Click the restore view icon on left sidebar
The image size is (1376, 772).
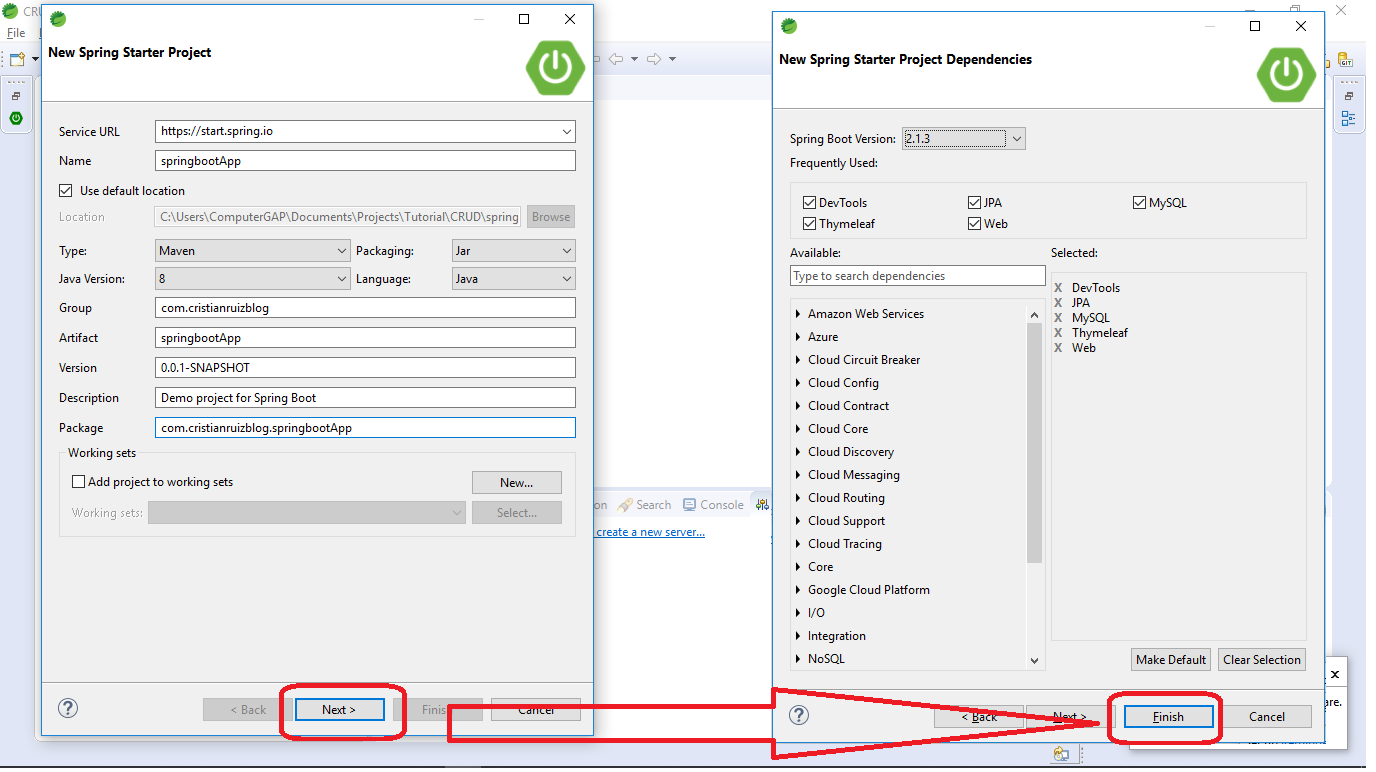click(16, 96)
